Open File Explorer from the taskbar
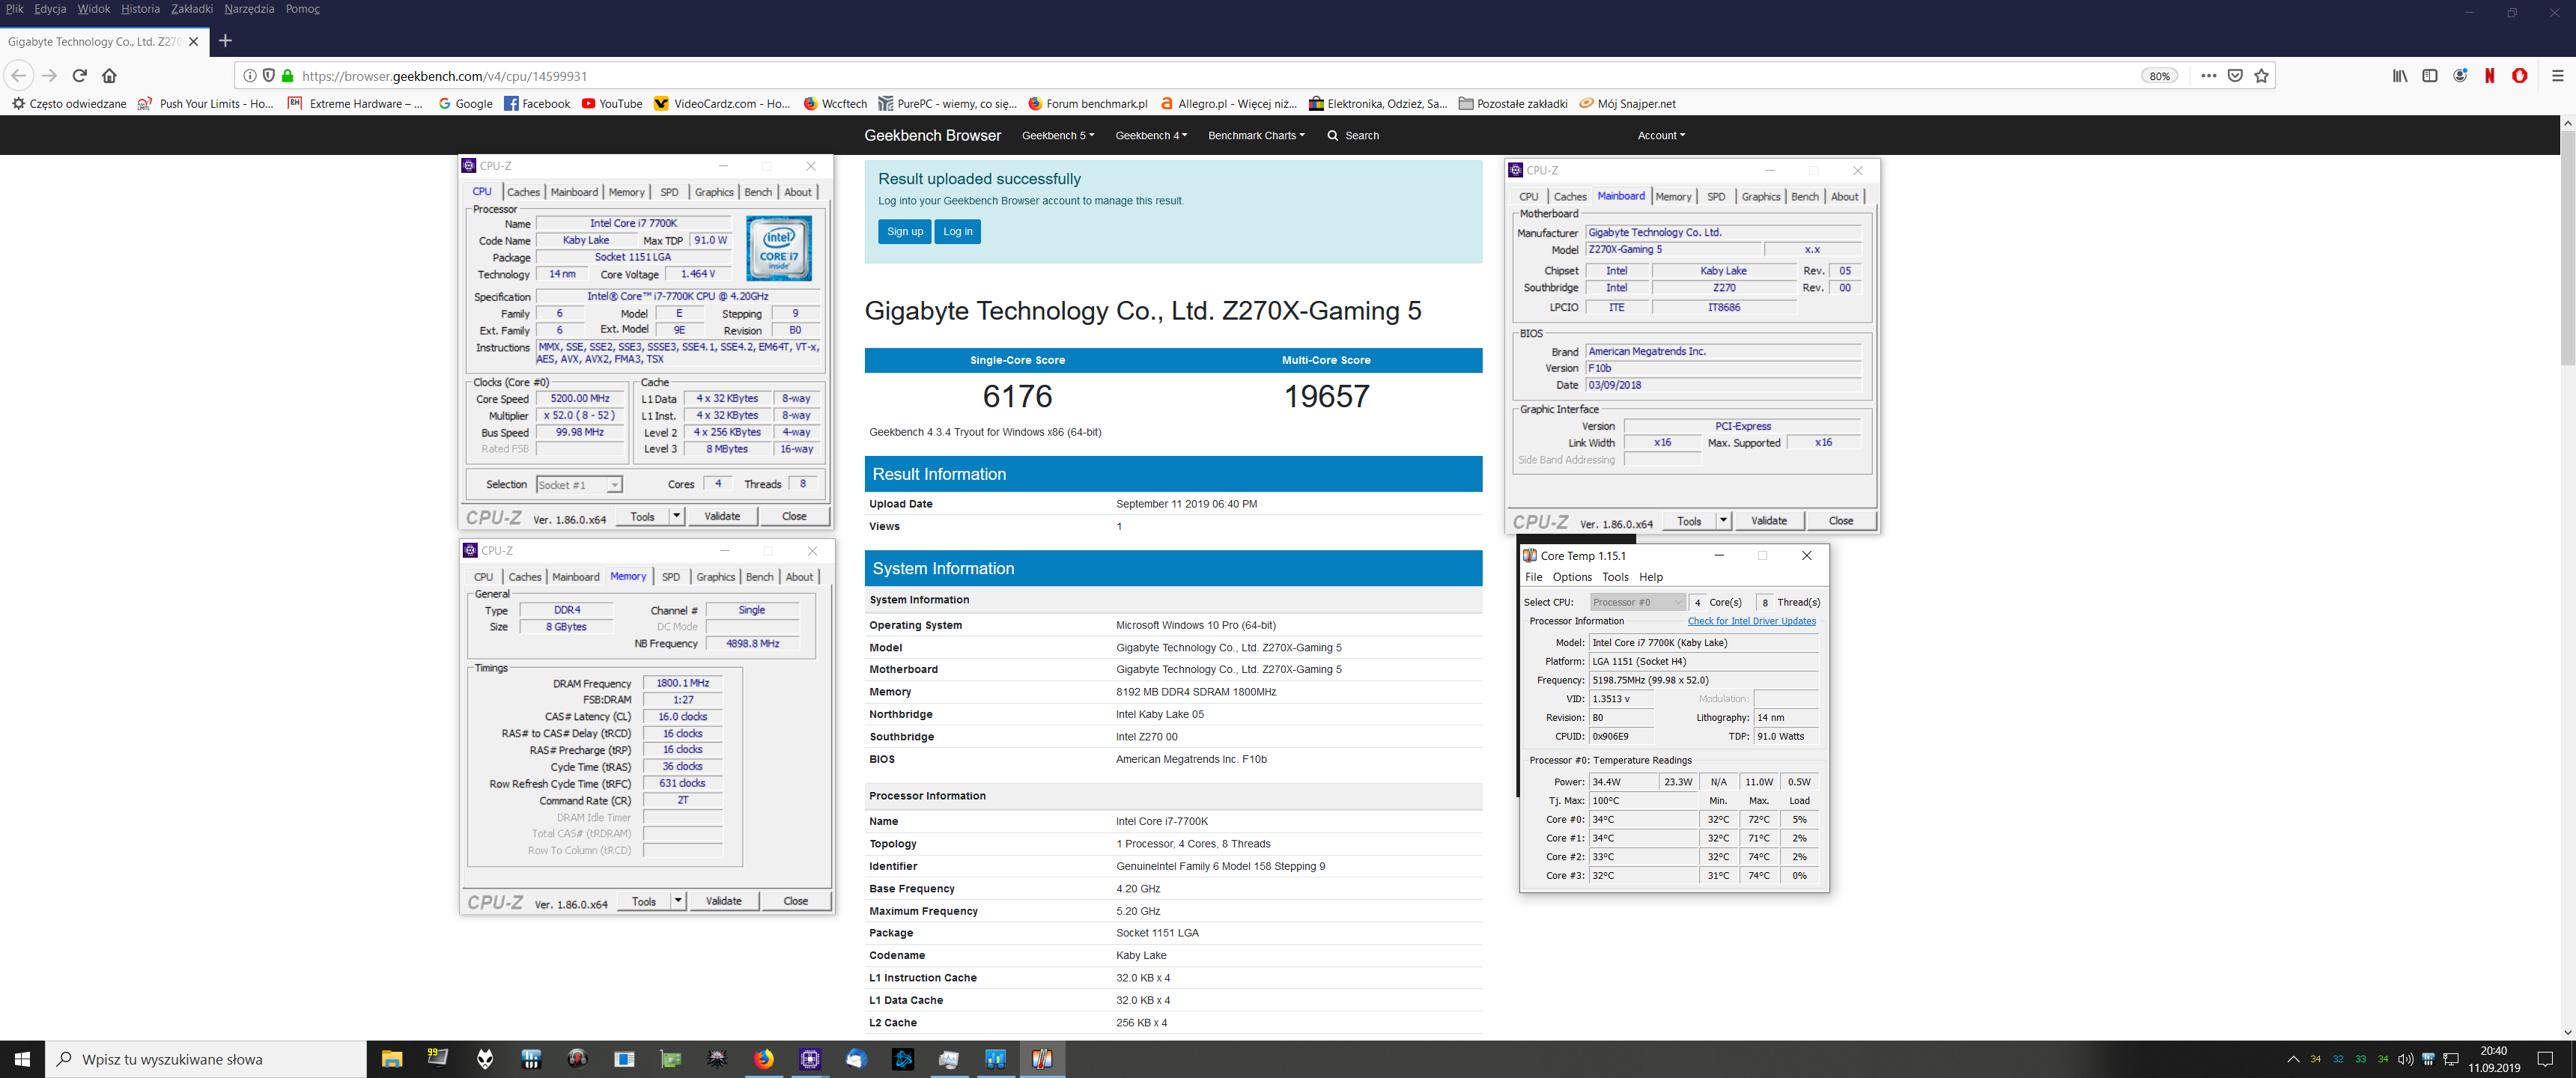2576x1078 pixels. pos(392,1059)
